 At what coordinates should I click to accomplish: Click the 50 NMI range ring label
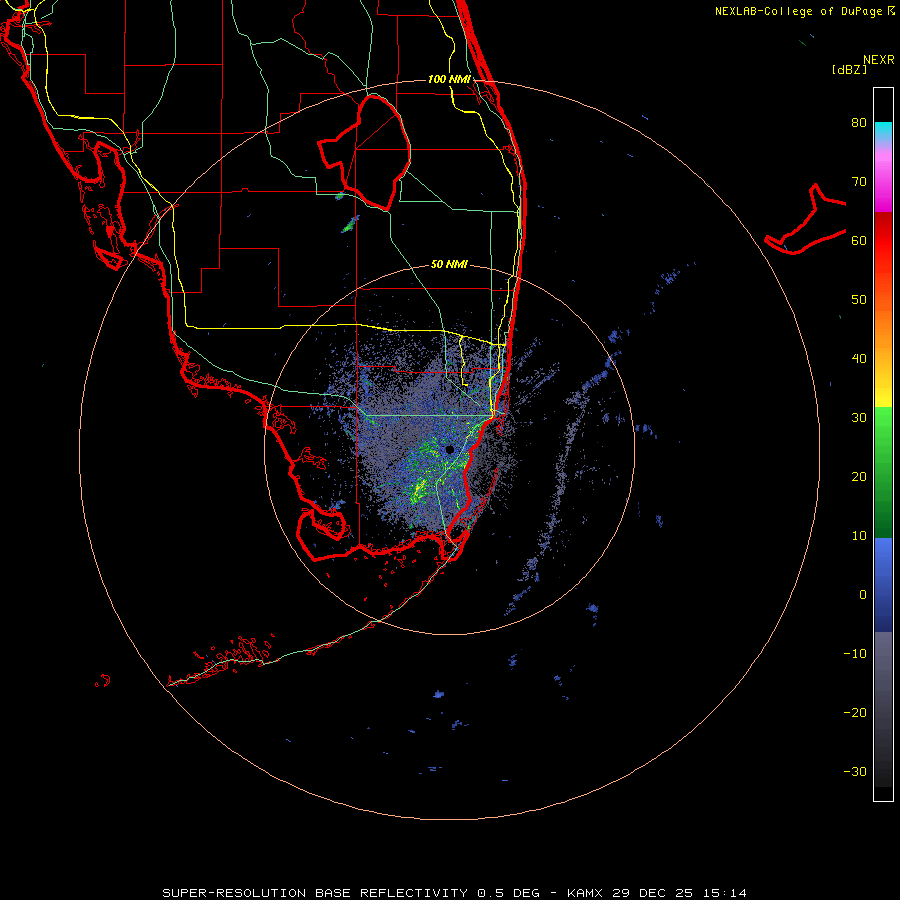click(449, 265)
